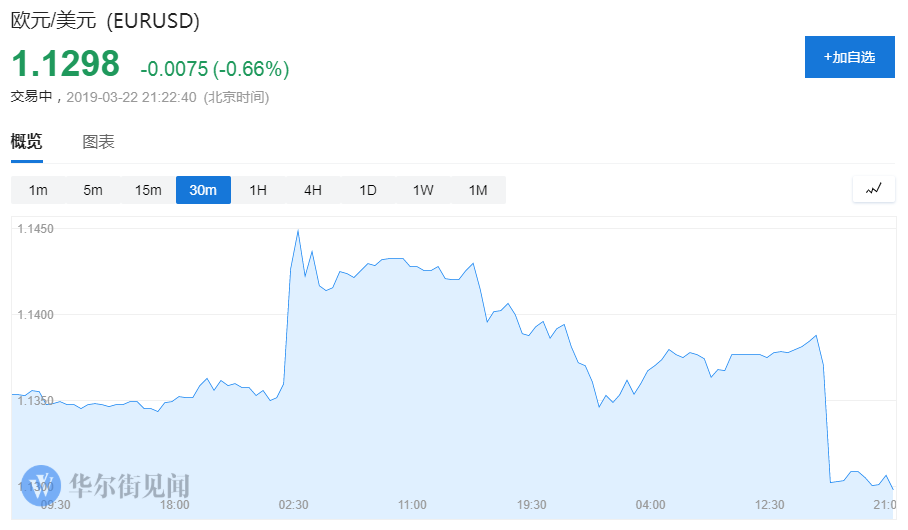Click the -0.0075 (-0.66%) change value
Screen dimensions: 908x530
pyautogui.click(x=215, y=69)
